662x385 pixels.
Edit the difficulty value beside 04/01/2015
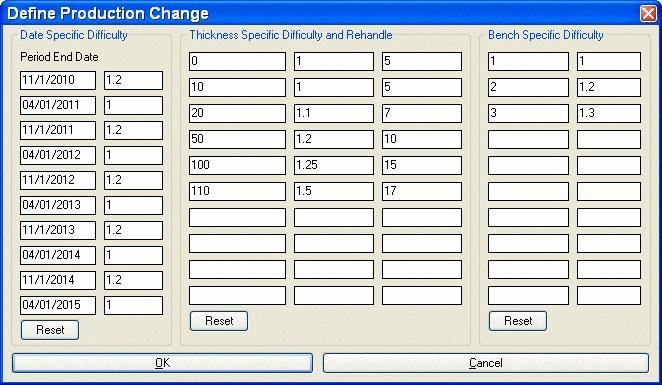(x=133, y=305)
